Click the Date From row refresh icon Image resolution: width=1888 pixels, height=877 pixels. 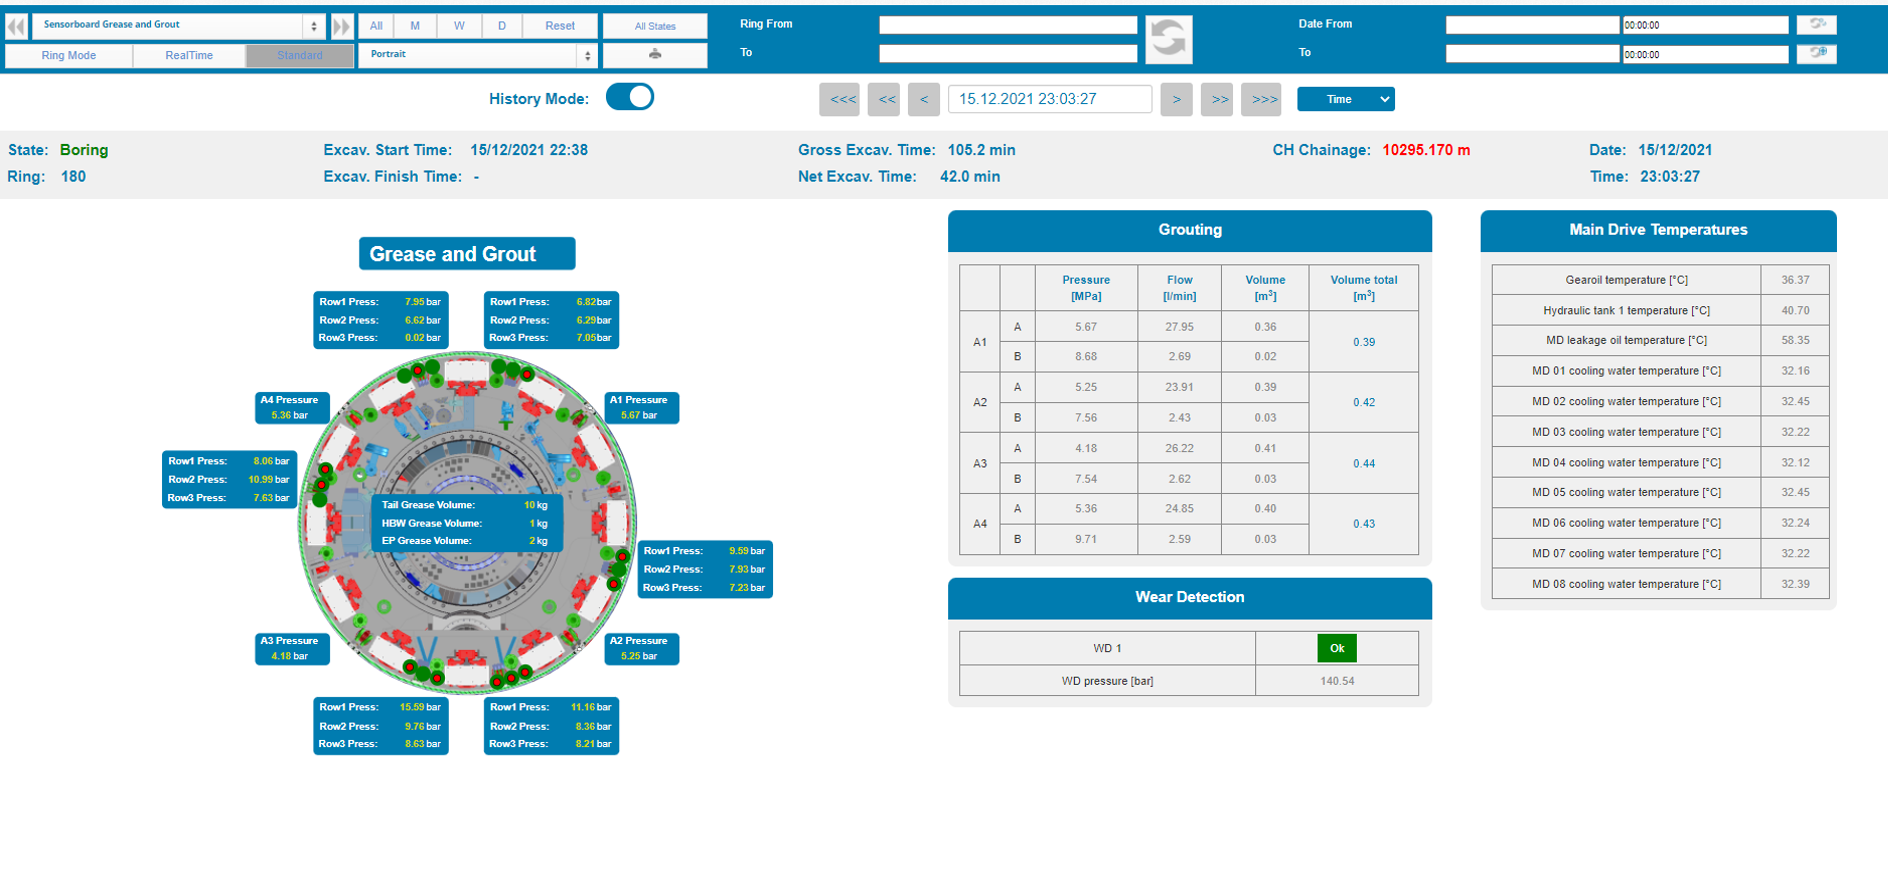pos(1816,24)
